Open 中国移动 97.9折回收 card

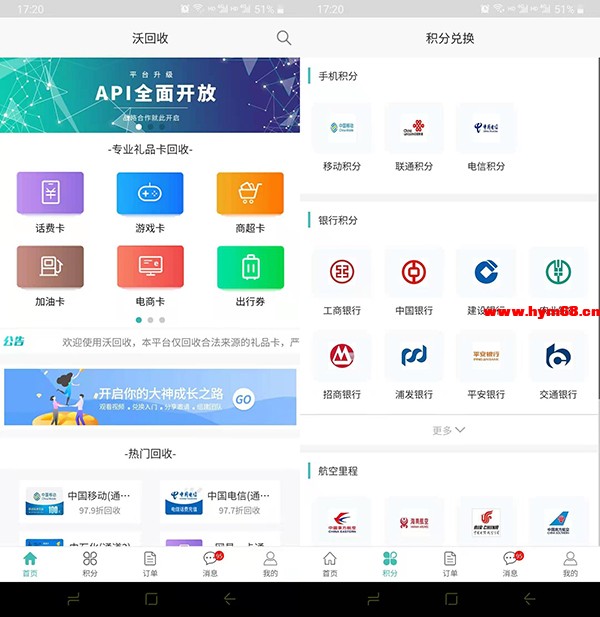coord(80,502)
